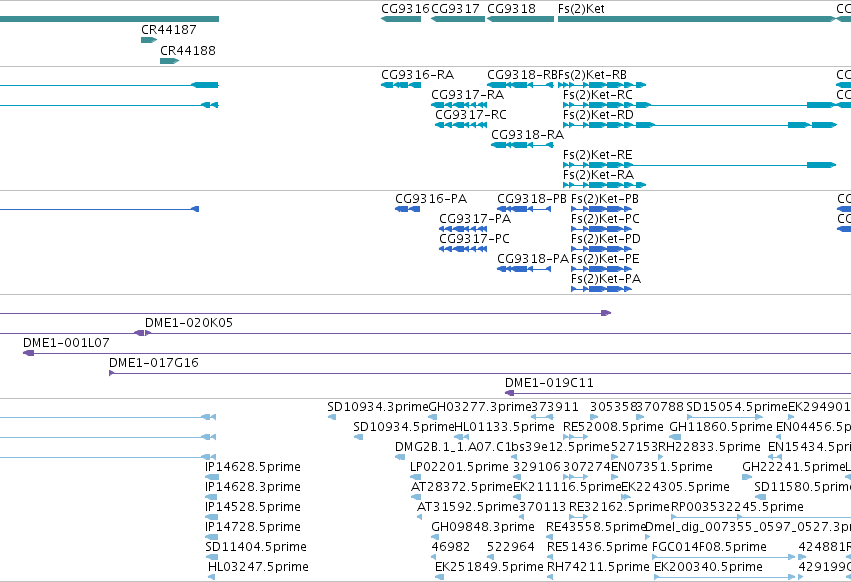Click BAC clone DME1-017G16
This screenshot has height=582, width=851.
point(480,373)
